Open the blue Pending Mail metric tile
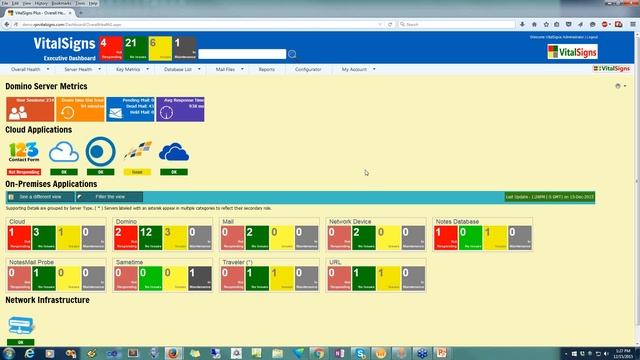Screen dimensions: 640x360 click(130, 109)
